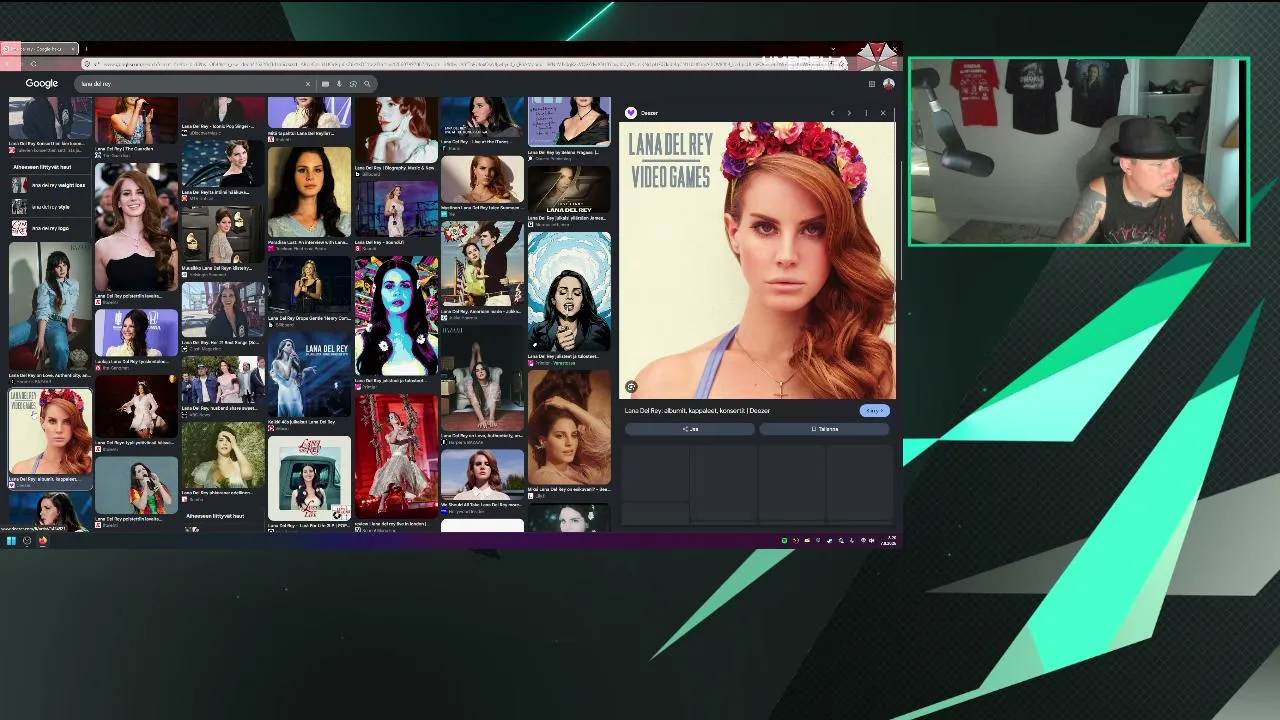Screen dimensions: 1280x720
Task: Click the browser icon in the taskbar
Action: tap(43, 541)
